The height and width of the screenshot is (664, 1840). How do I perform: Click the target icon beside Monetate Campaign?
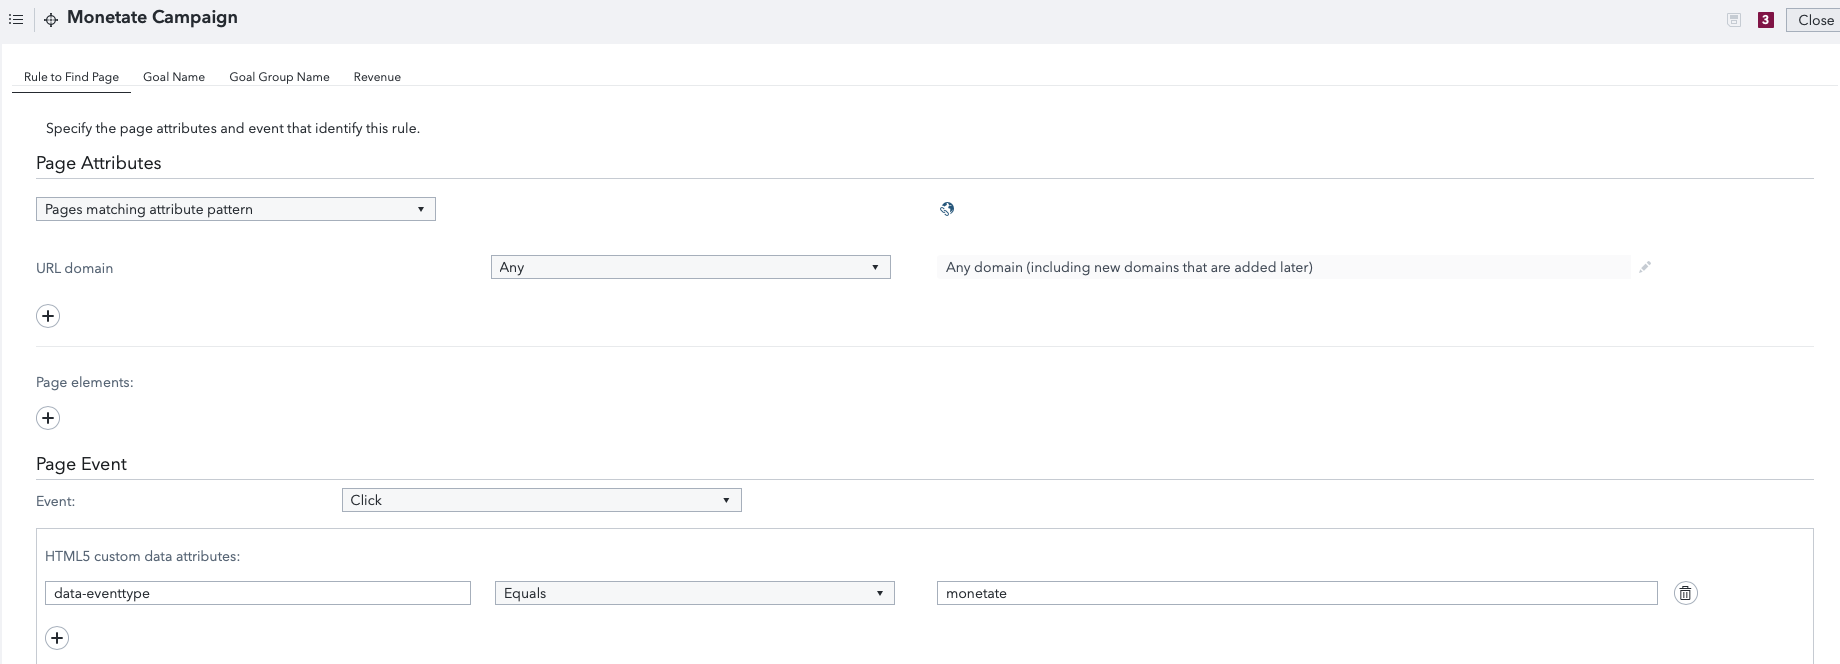tap(51, 20)
